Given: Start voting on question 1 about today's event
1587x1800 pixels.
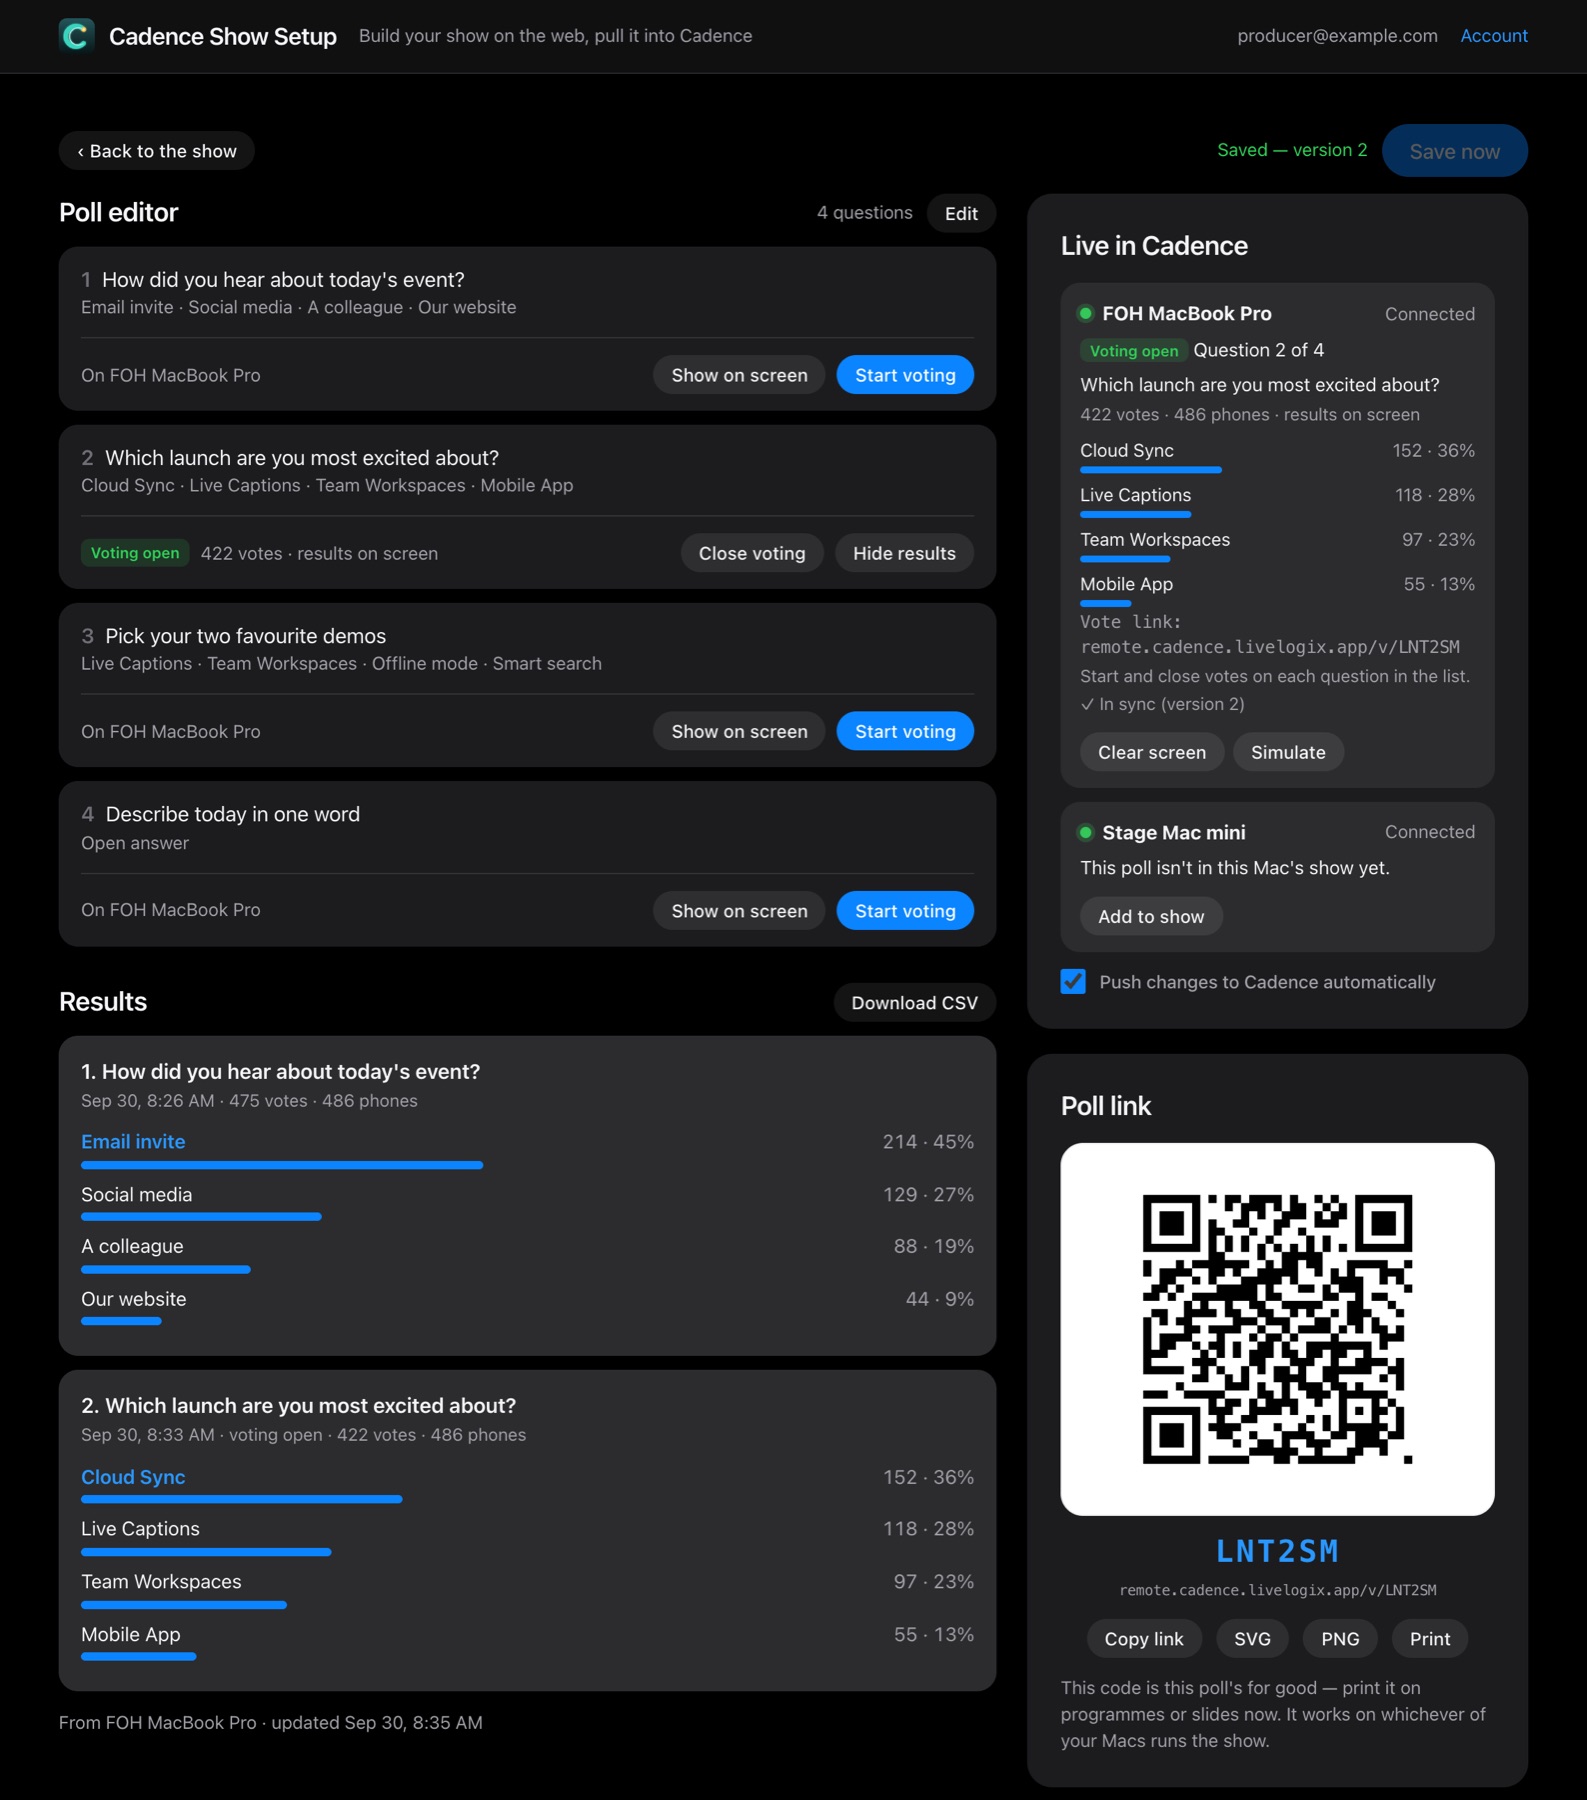Looking at the screenshot, I should tap(905, 375).
